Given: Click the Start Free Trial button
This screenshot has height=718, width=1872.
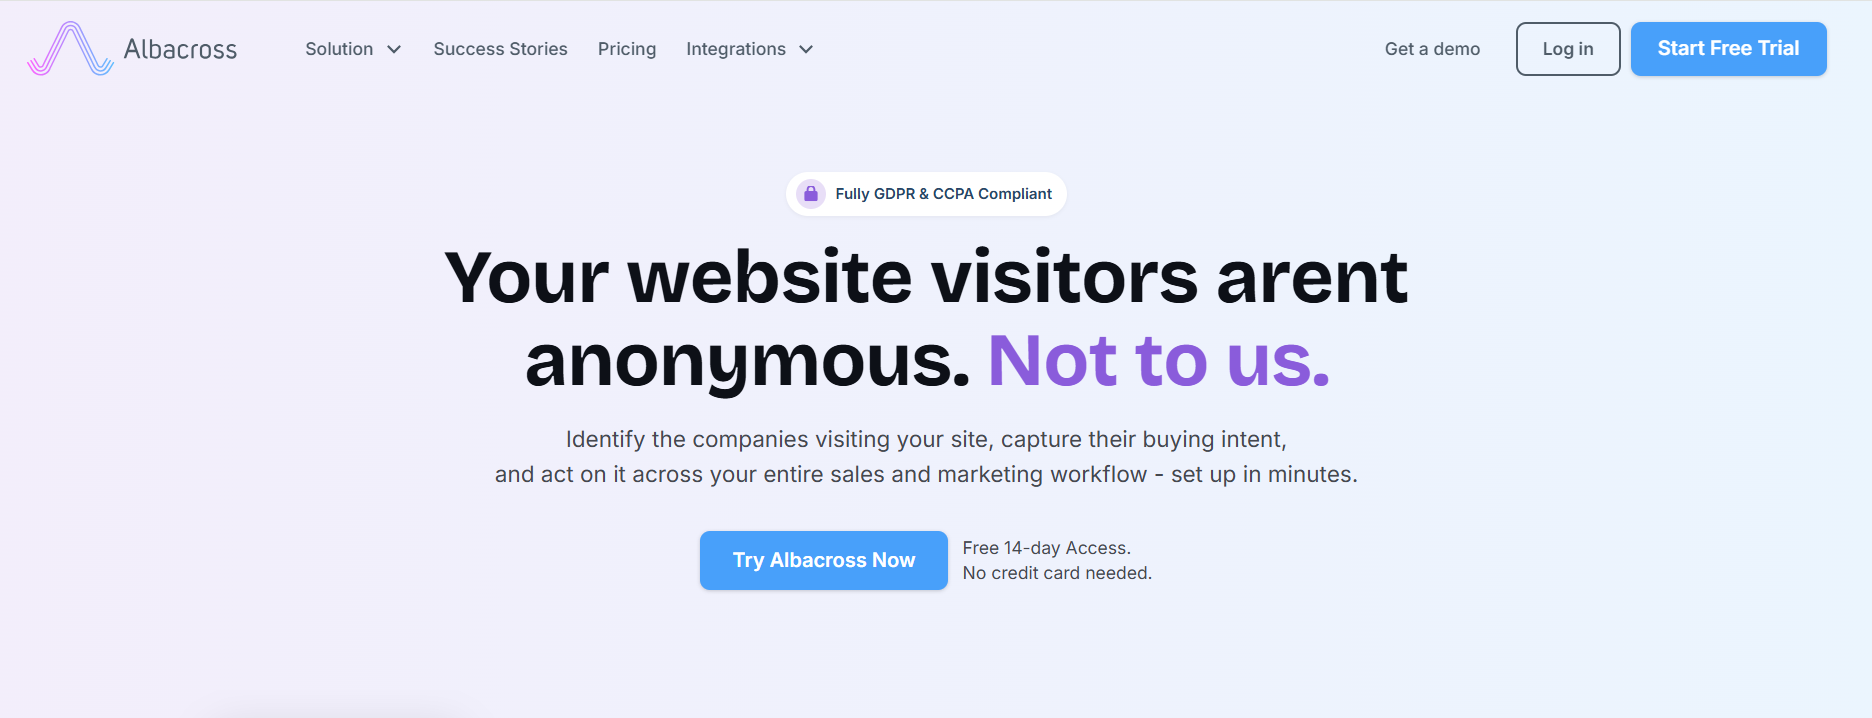Looking at the screenshot, I should [x=1728, y=48].
